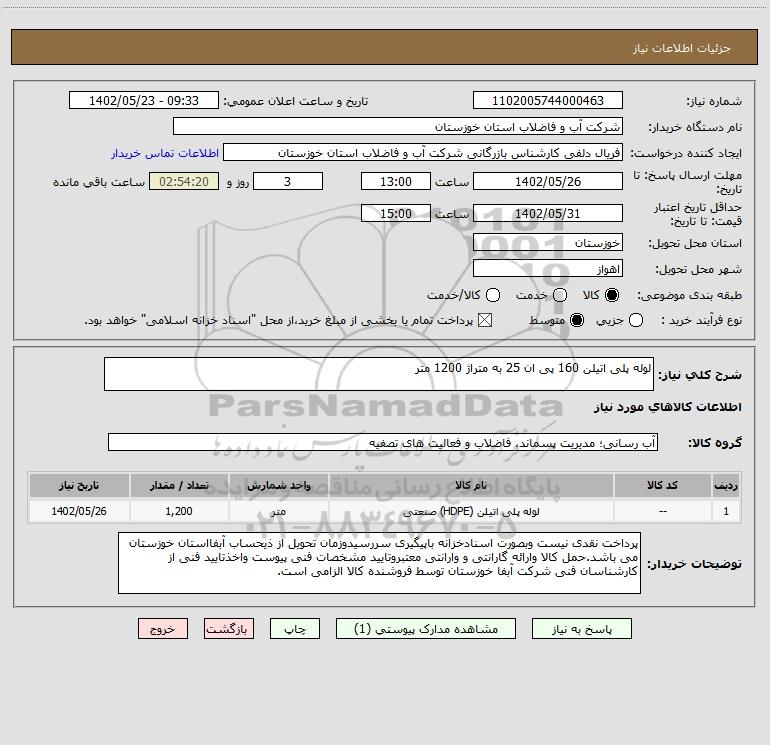Screen dimensions: 770x745
Task: Select the جزیی purchase type radio
Action: 636,320
